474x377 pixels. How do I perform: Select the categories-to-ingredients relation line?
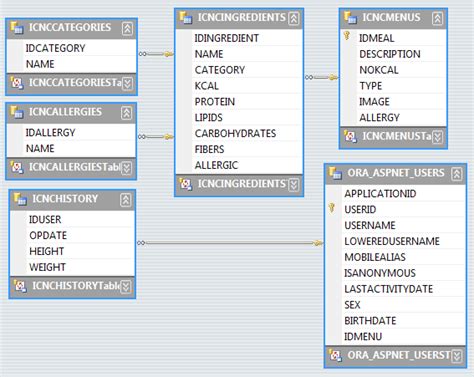[156, 54]
